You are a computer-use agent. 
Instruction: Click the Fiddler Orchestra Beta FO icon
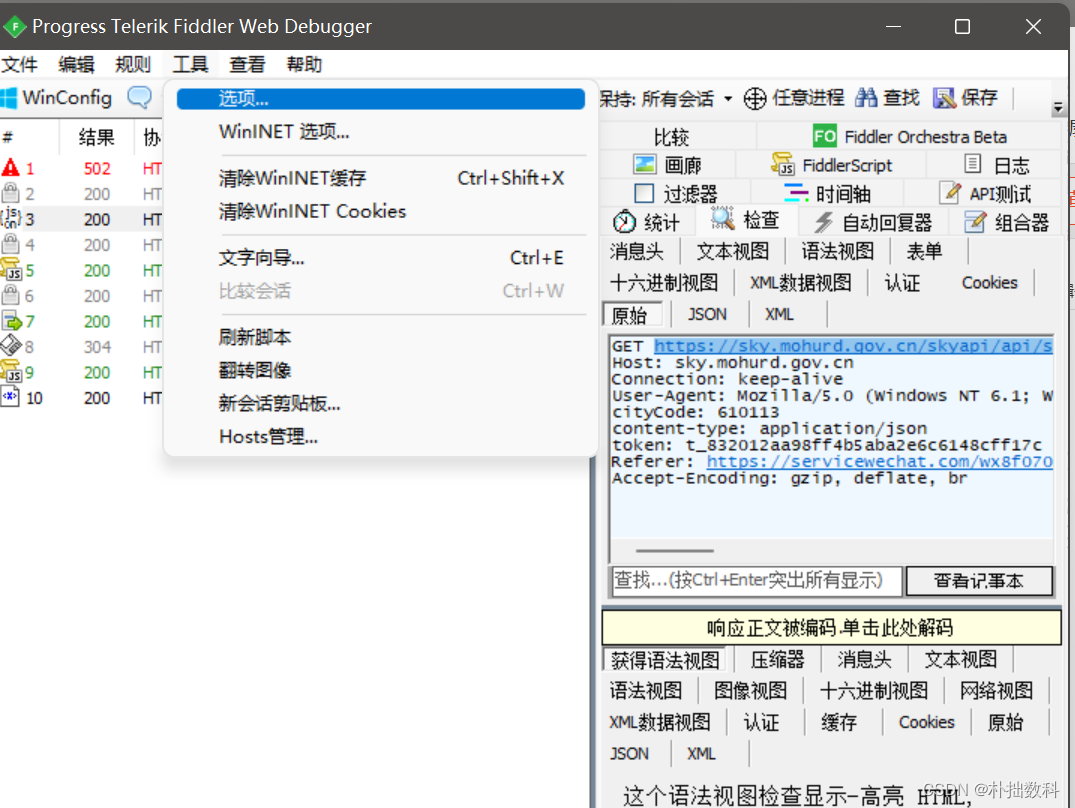pyautogui.click(x=824, y=136)
